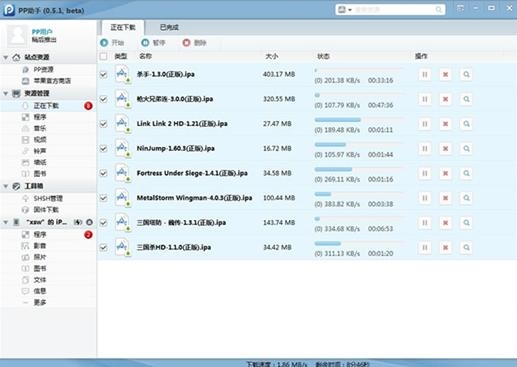Find Fortress Under Siege file via magnifier

point(466,173)
